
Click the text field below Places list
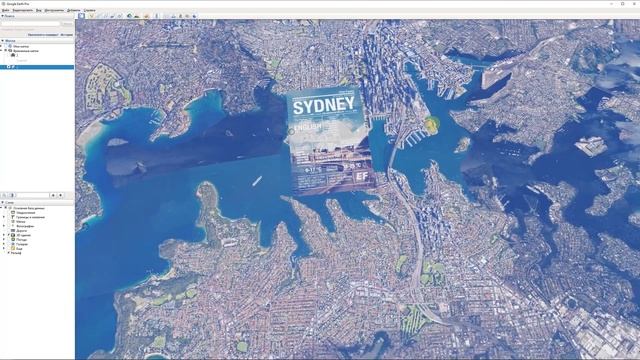tap(33, 196)
